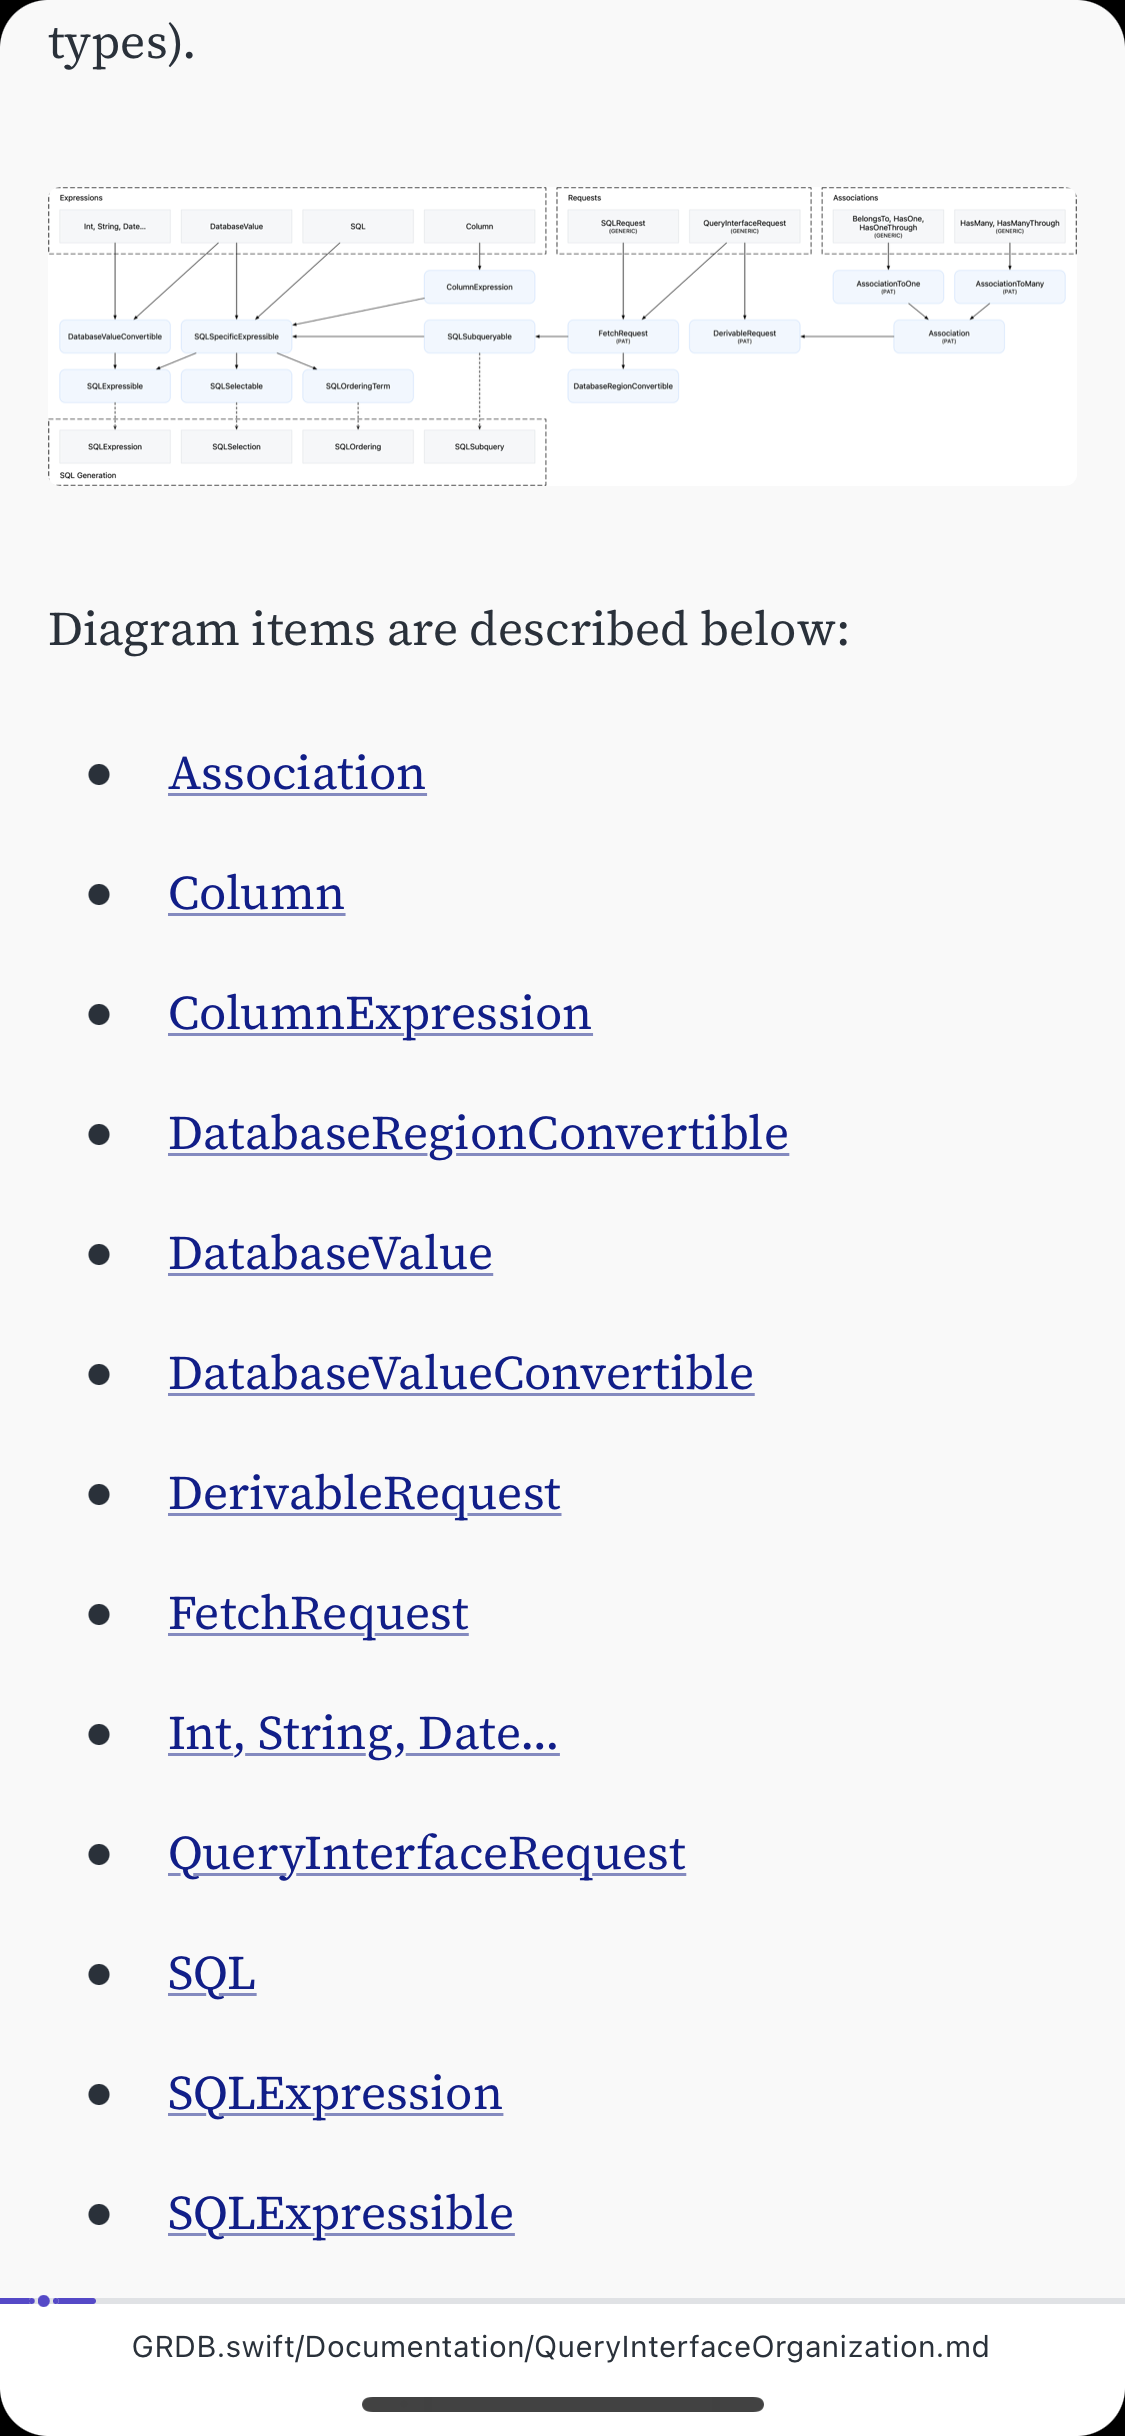Click the SQL link in the list
Screen dimensions: 1125x2436
(x=212, y=1974)
